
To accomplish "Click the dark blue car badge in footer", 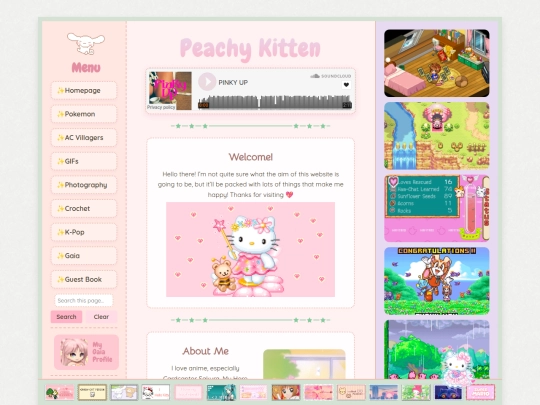I will 448,392.
